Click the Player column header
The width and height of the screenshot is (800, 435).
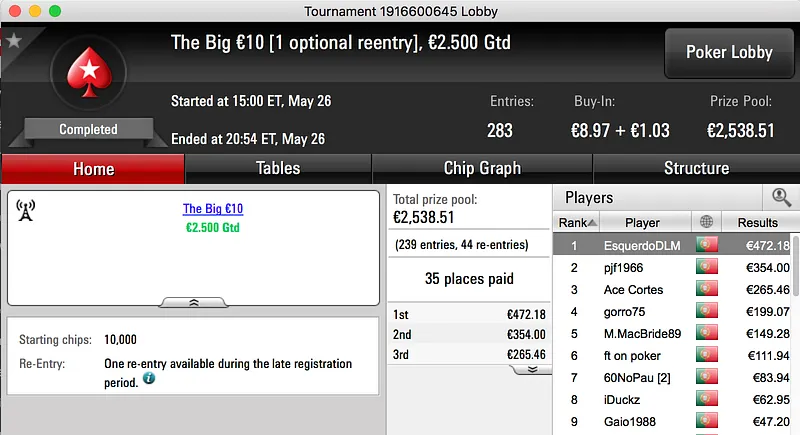[x=642, y=222]
